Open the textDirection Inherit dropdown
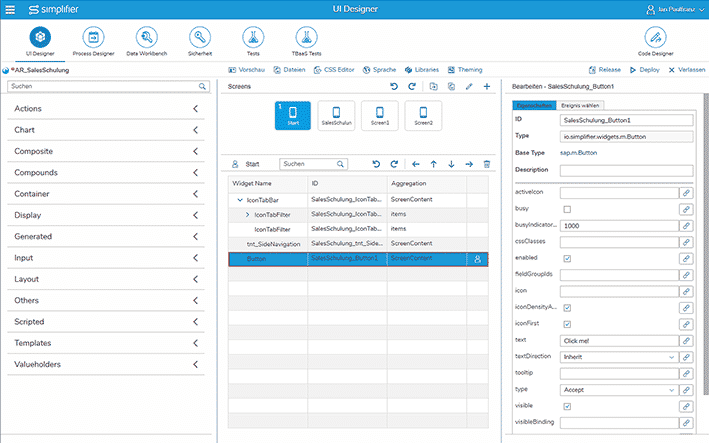709x443 pixels. pos(619,357)
